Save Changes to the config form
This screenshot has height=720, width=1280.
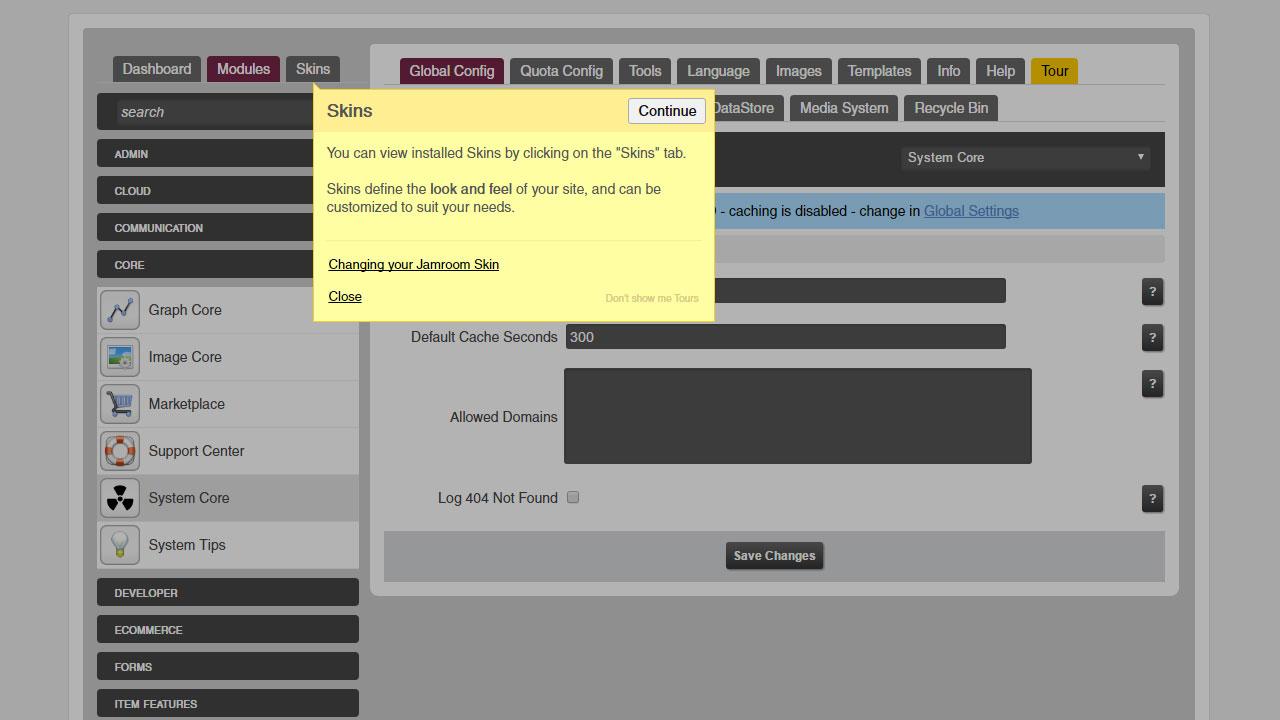coord(774,556)
